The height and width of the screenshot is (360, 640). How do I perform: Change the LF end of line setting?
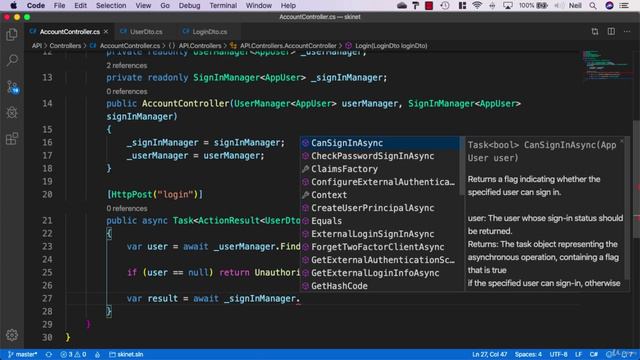point(578,354)
